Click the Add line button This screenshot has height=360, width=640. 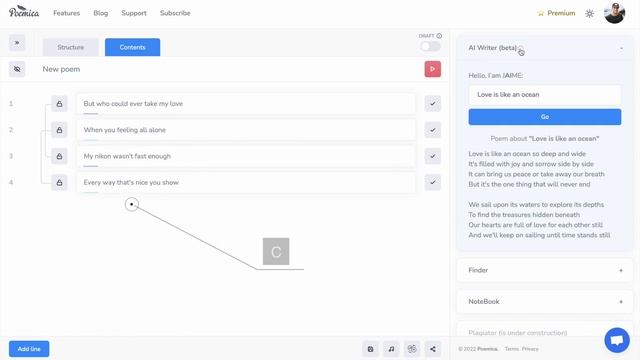pos(29,349)
